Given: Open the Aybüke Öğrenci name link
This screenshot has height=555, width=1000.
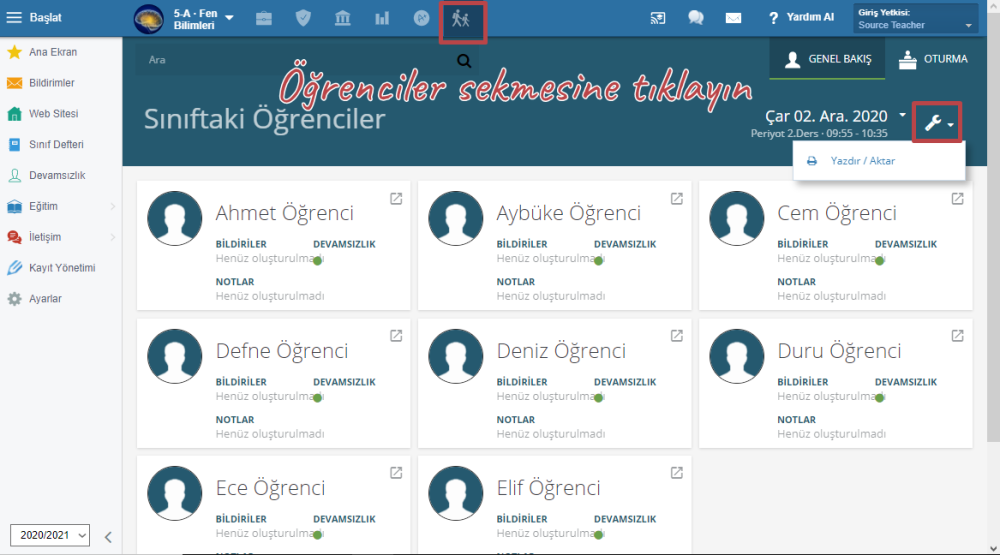Looking at the screenshot, I should click(x=568, y=213).
